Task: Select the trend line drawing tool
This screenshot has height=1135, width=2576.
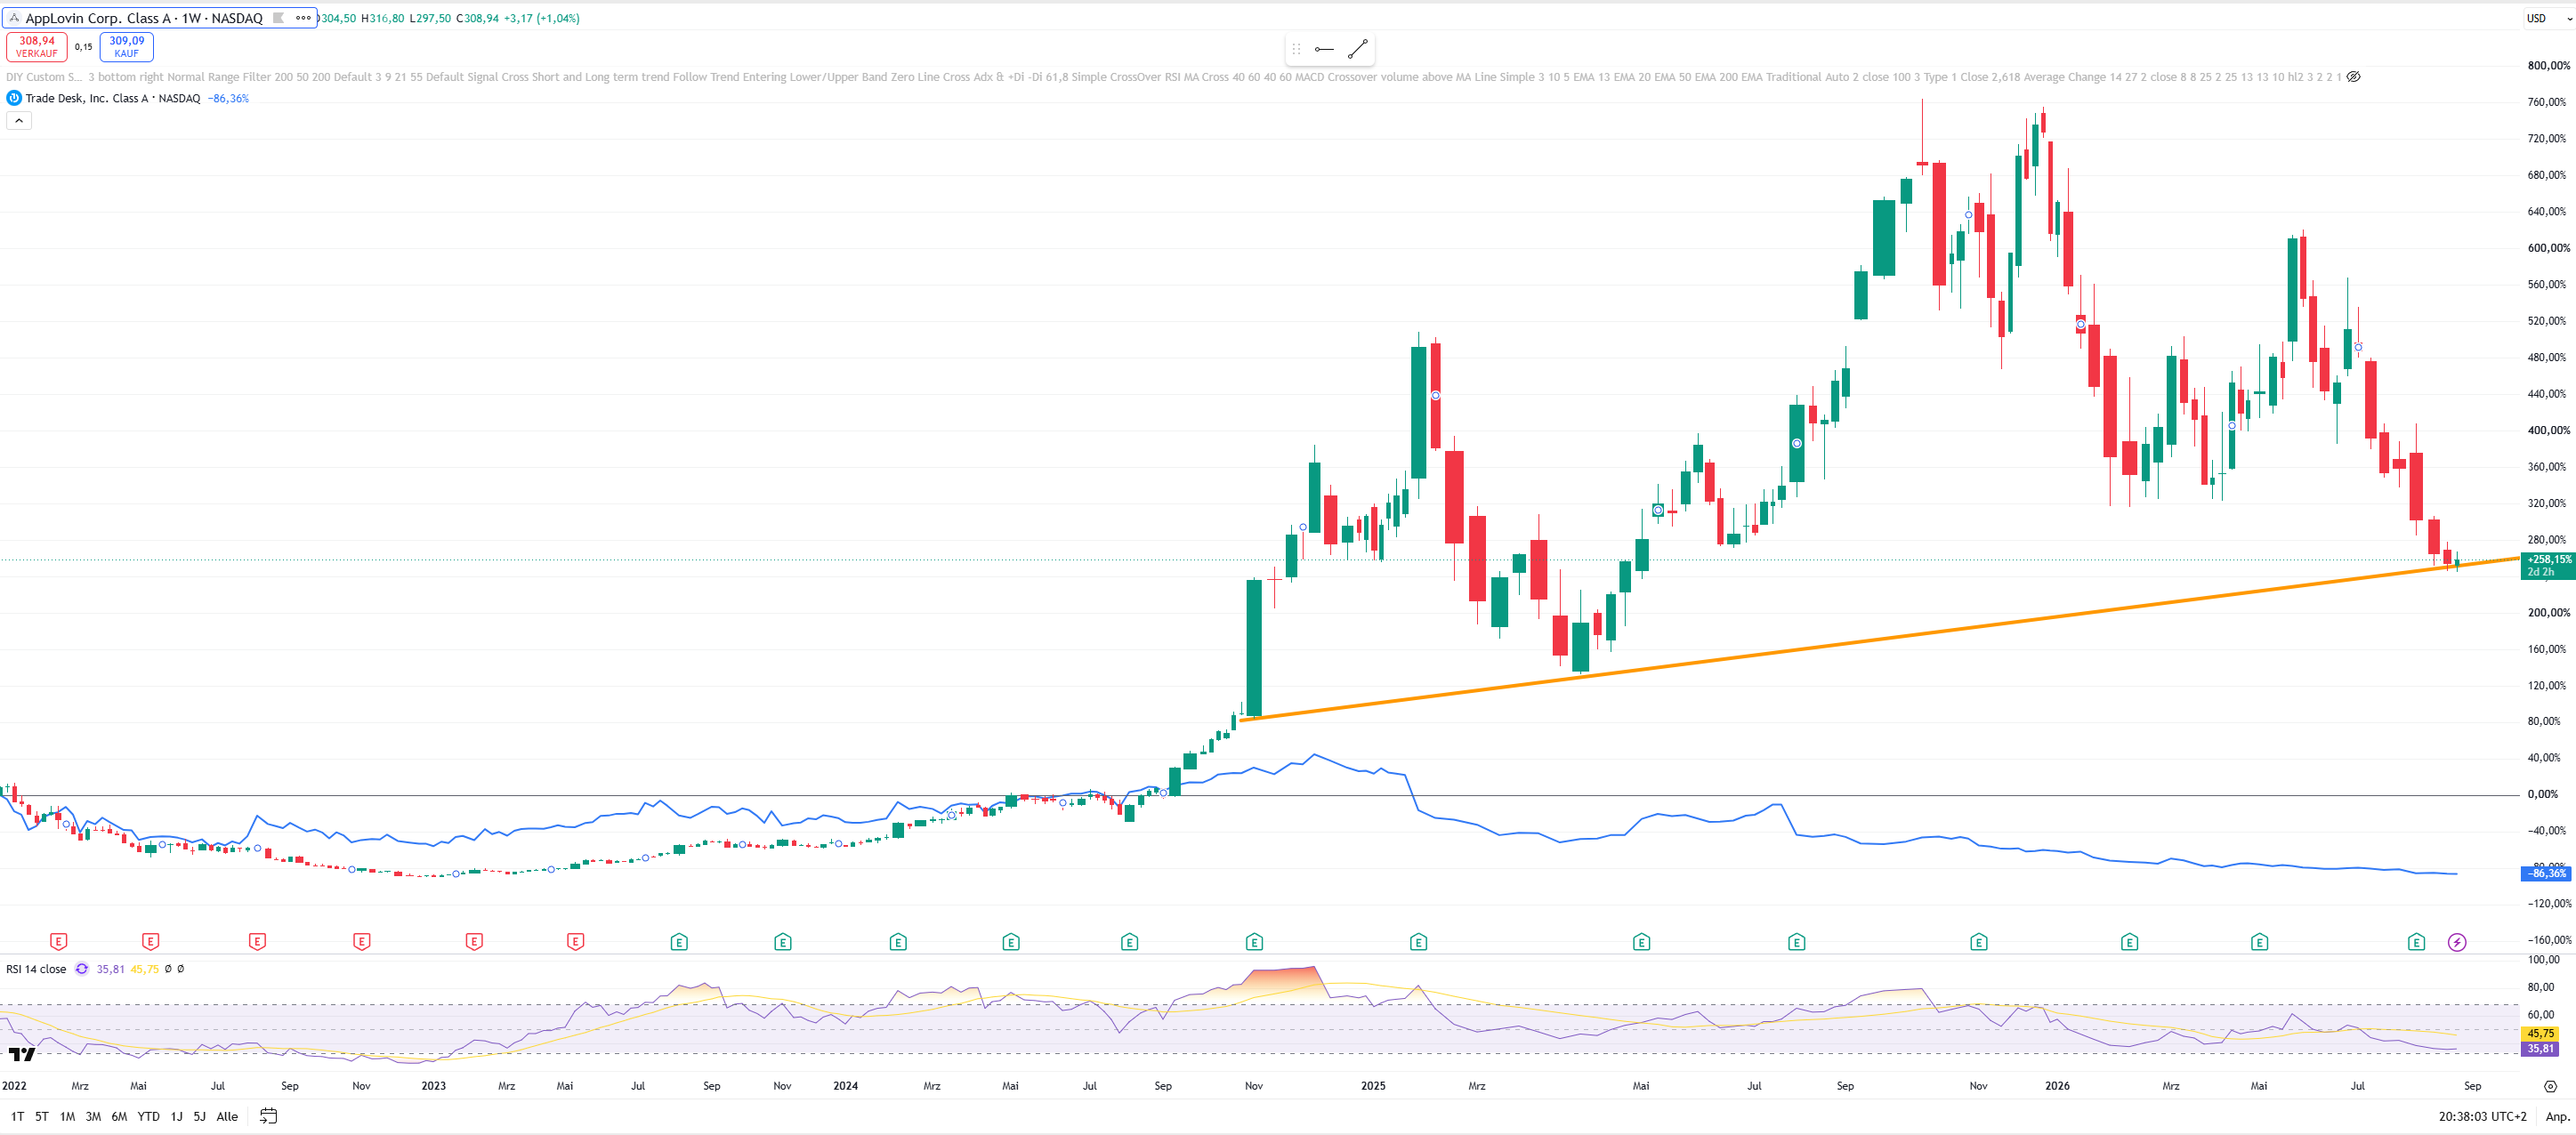Action: coord(1357,49)
